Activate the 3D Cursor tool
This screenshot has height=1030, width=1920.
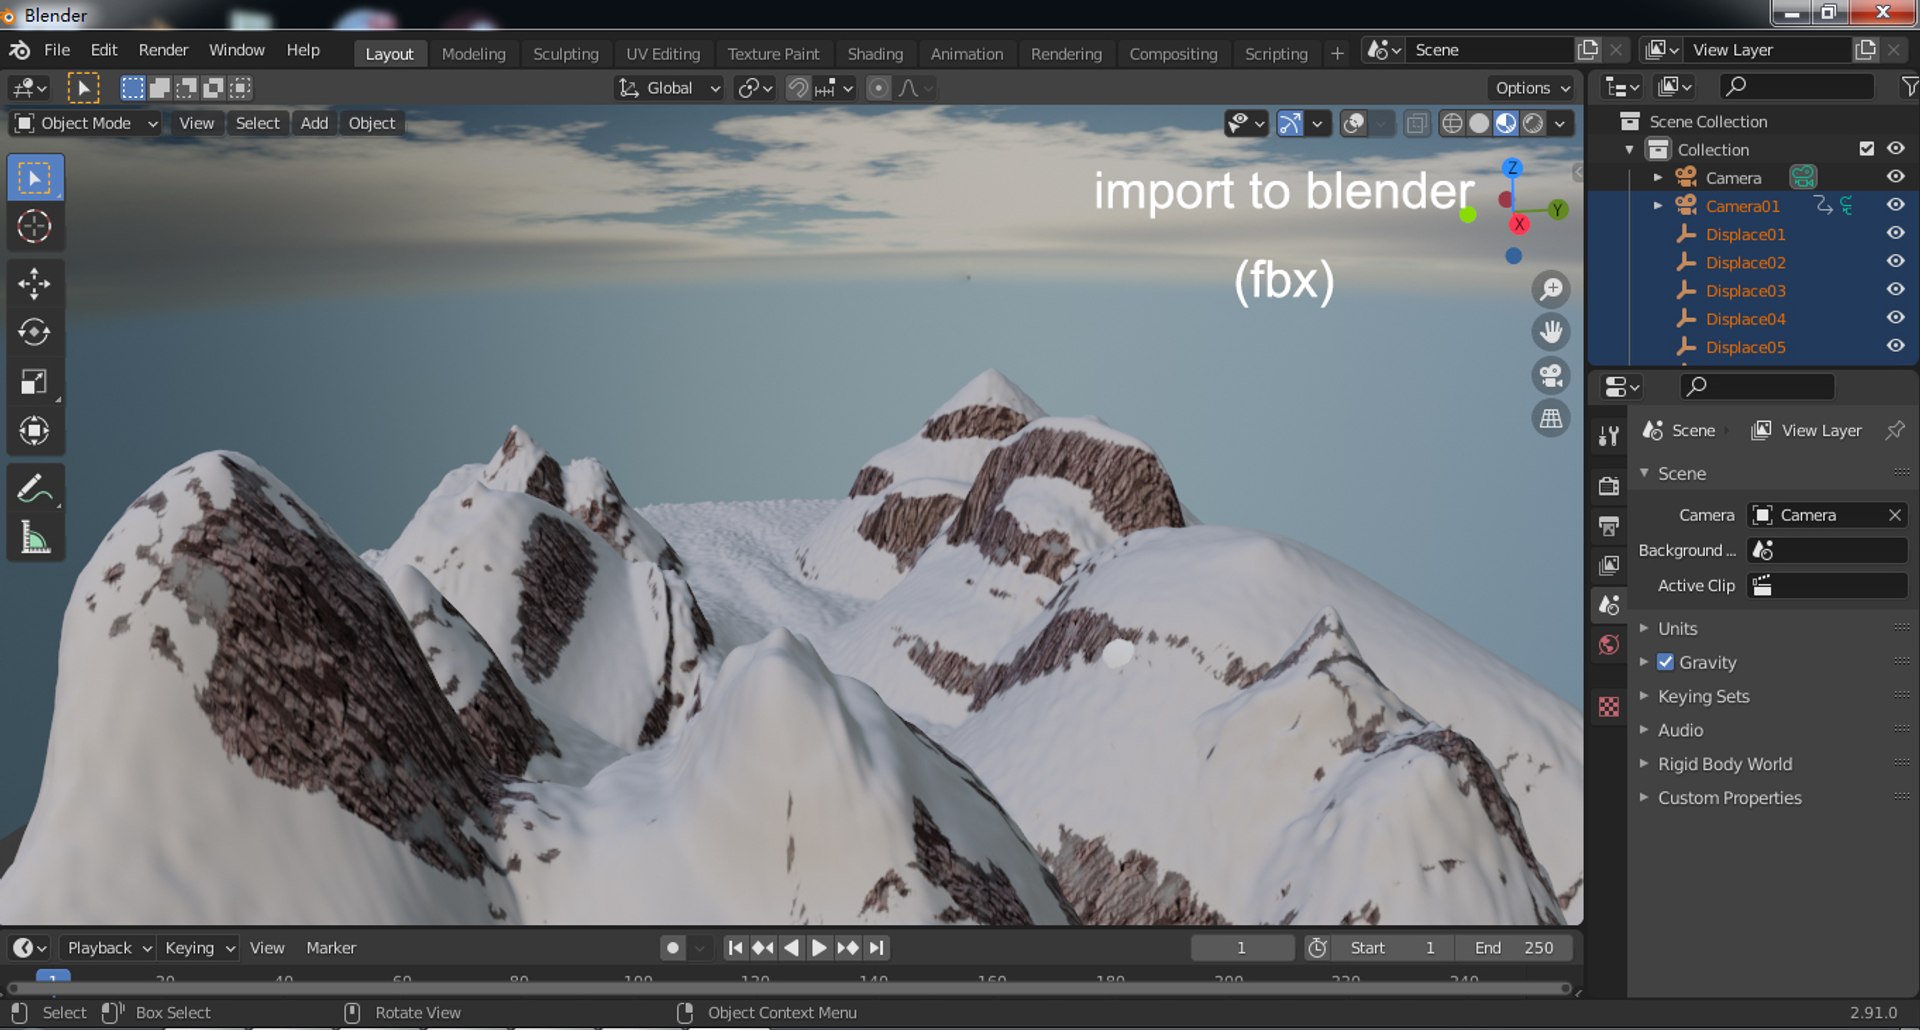[x=35, y=227]
